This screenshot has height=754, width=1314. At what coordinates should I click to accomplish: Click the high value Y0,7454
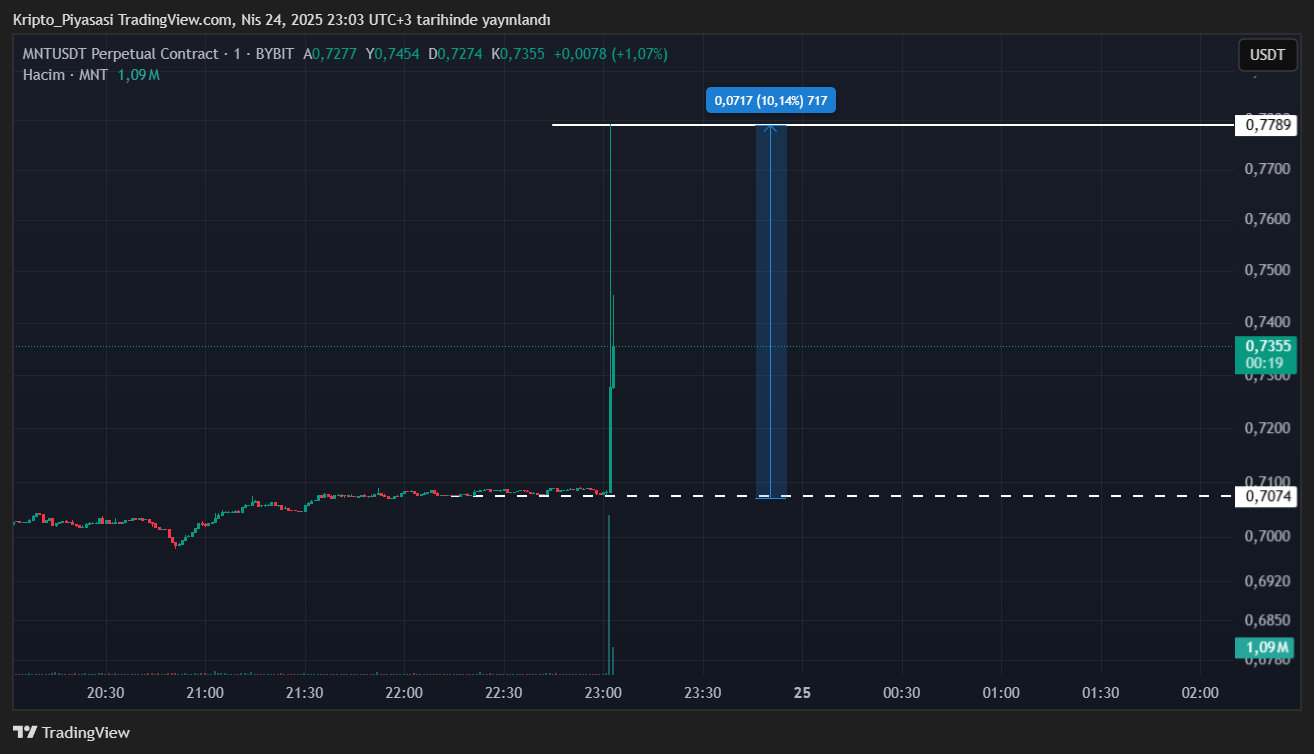pos(392,54)
